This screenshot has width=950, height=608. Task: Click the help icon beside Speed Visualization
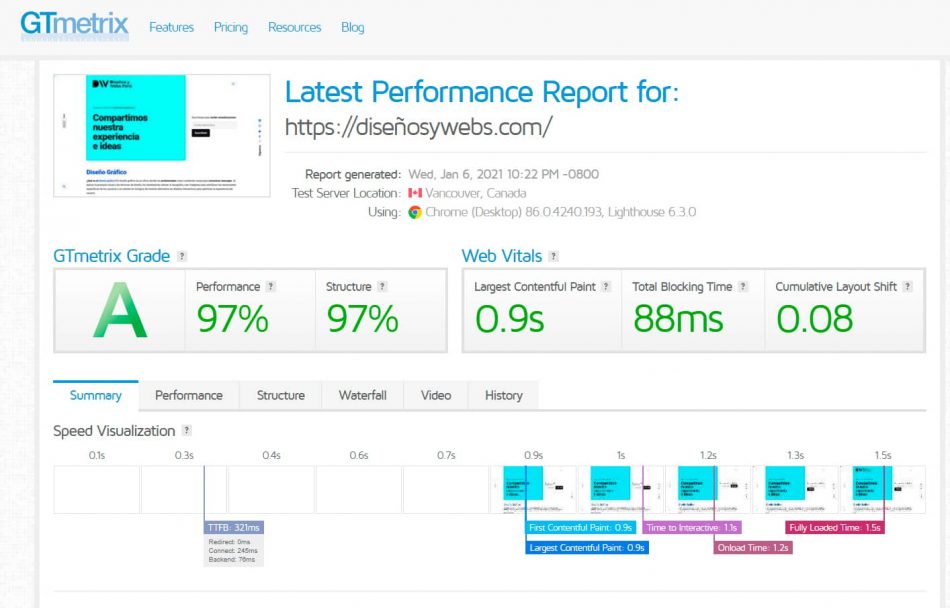(x=187, y=431)
